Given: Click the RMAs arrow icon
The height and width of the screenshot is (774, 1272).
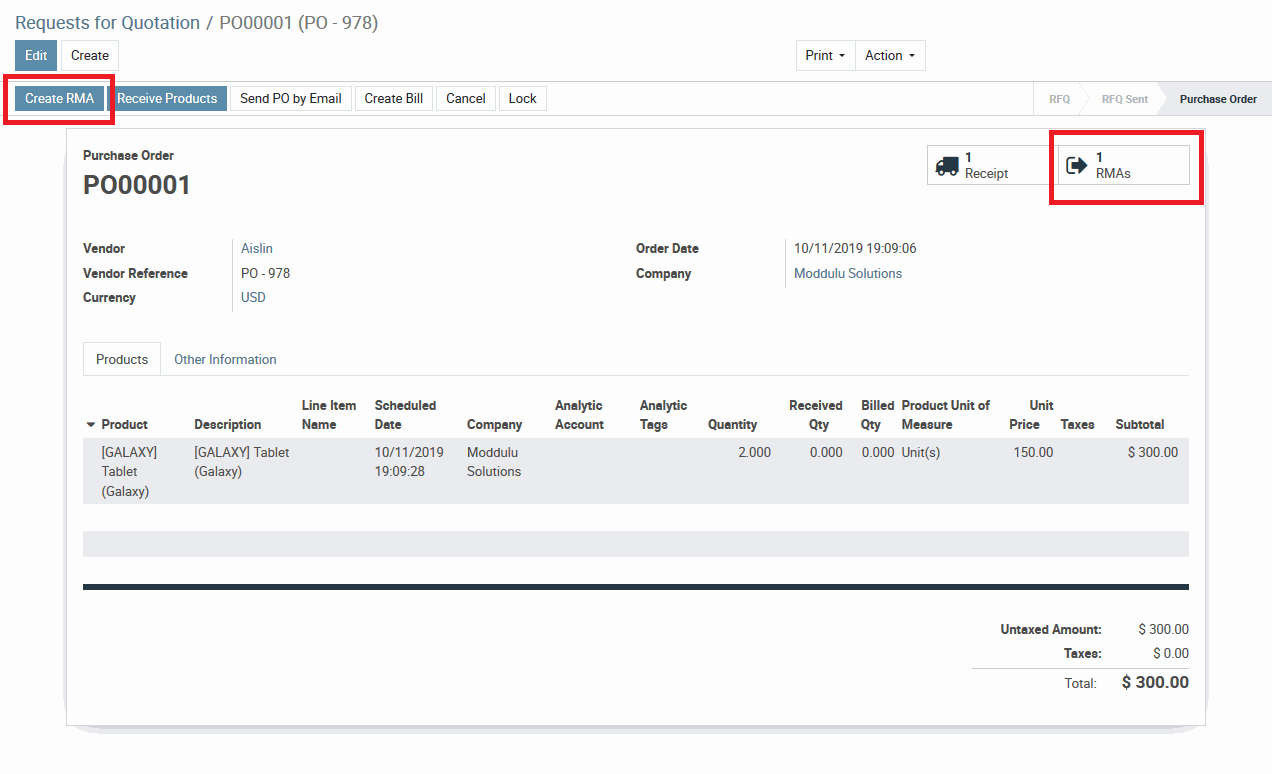Looking at the screenshot, I should (x=1077, y=166).
